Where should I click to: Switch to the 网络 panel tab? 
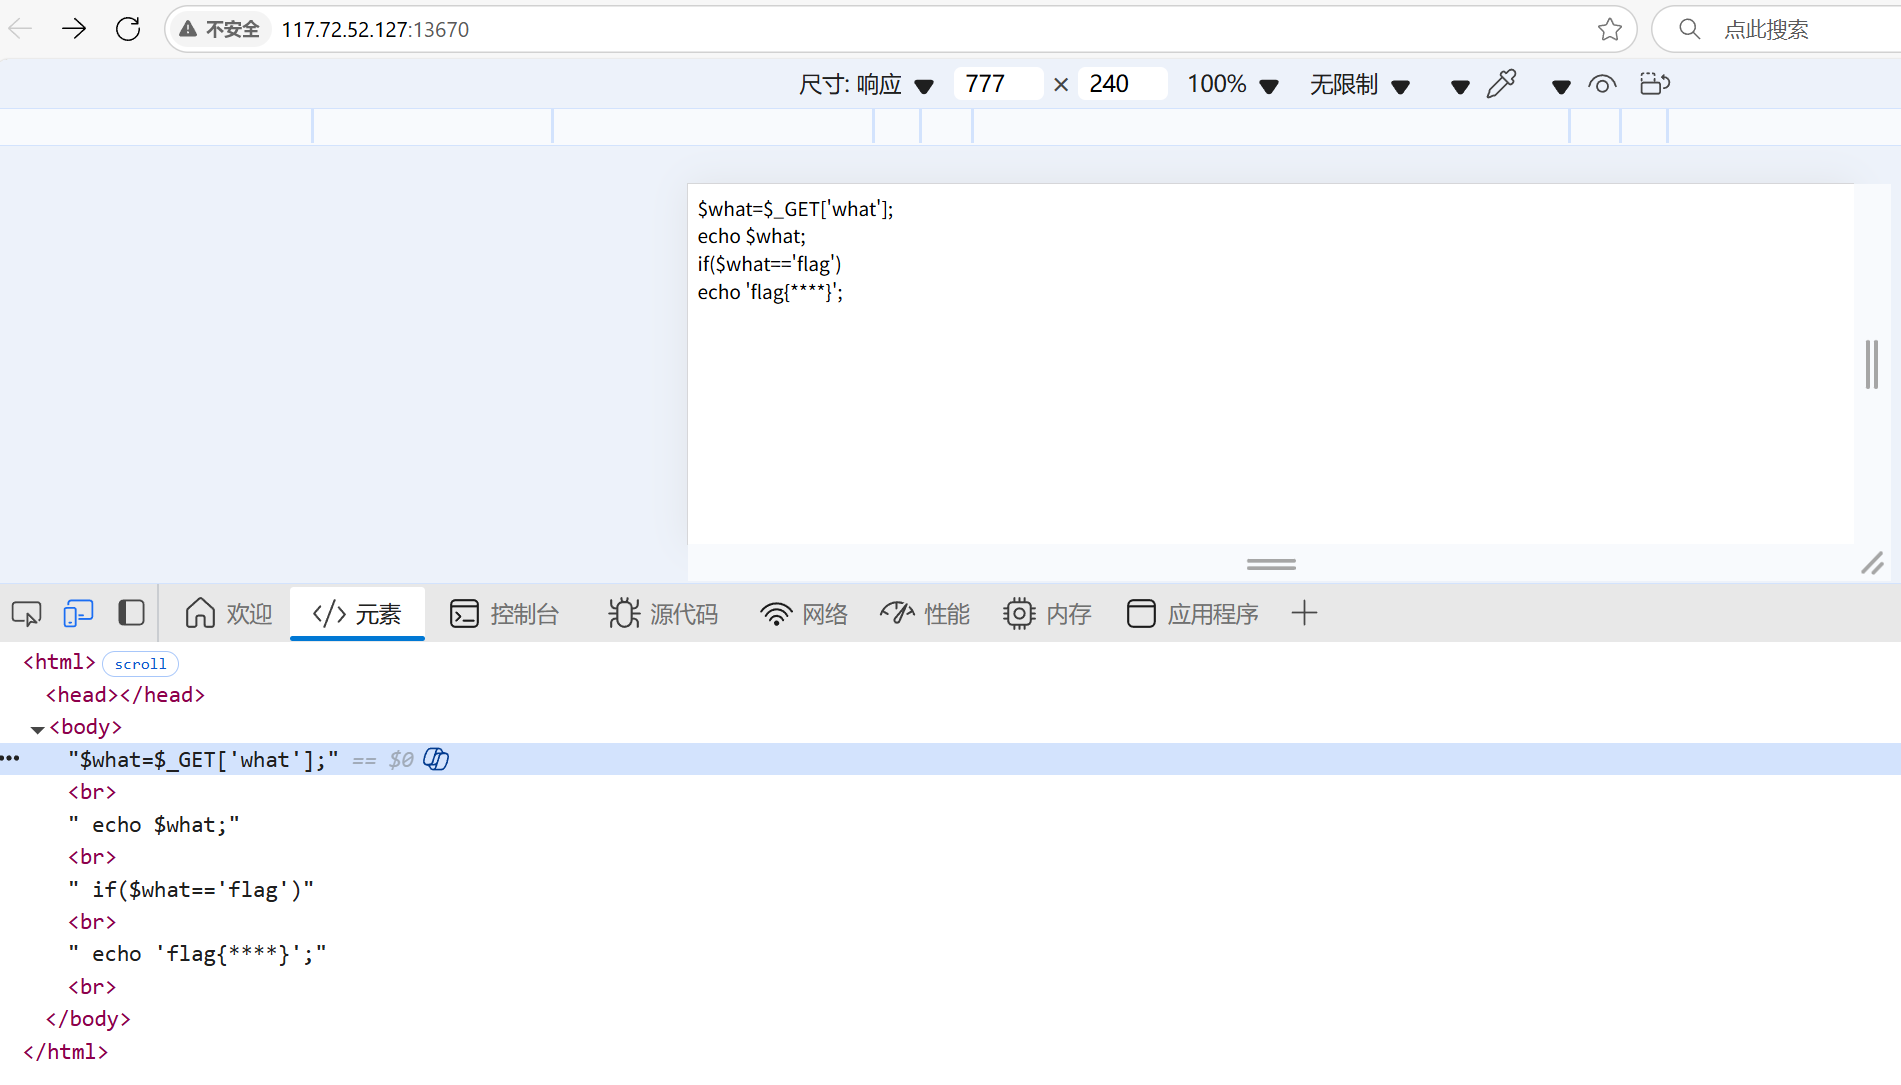click(803, 613)
